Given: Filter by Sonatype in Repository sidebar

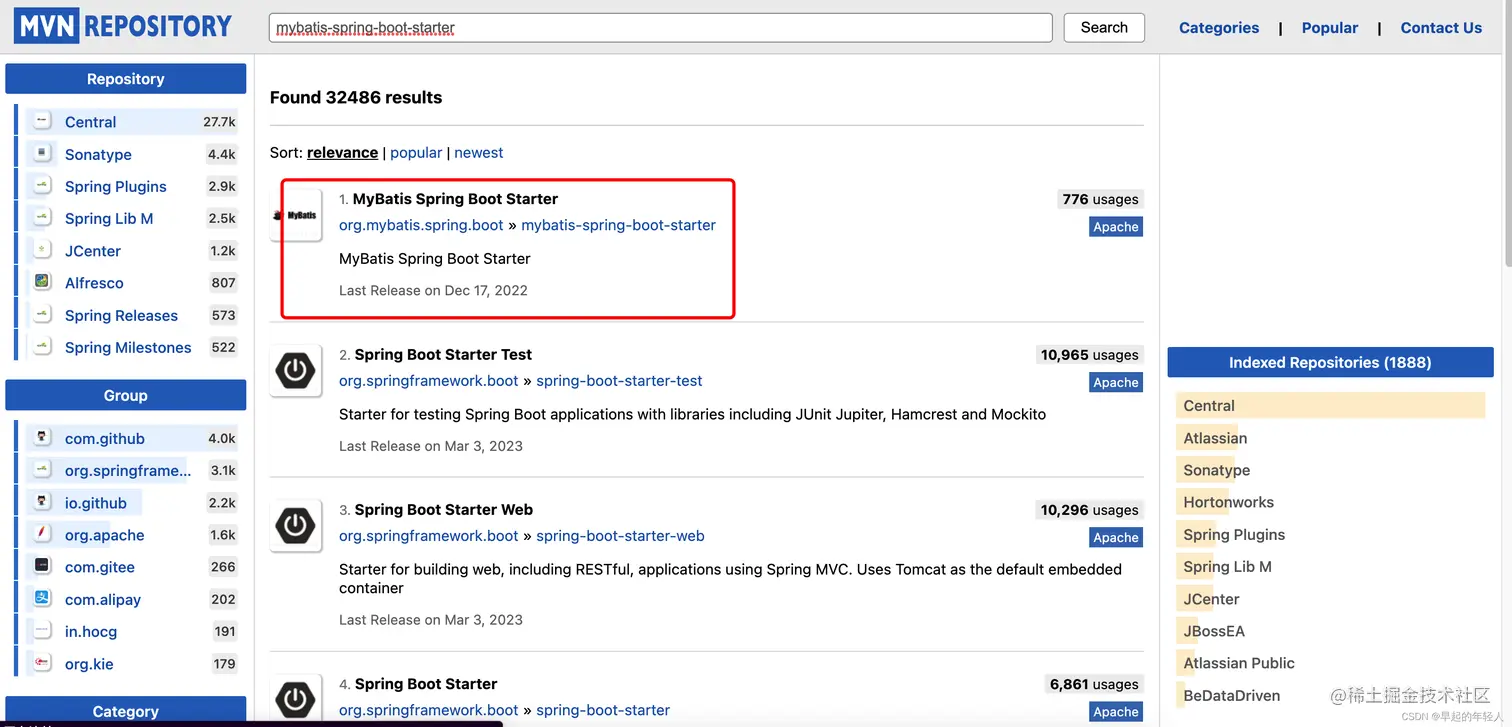Looking at the screenshot, I should 98,154.
